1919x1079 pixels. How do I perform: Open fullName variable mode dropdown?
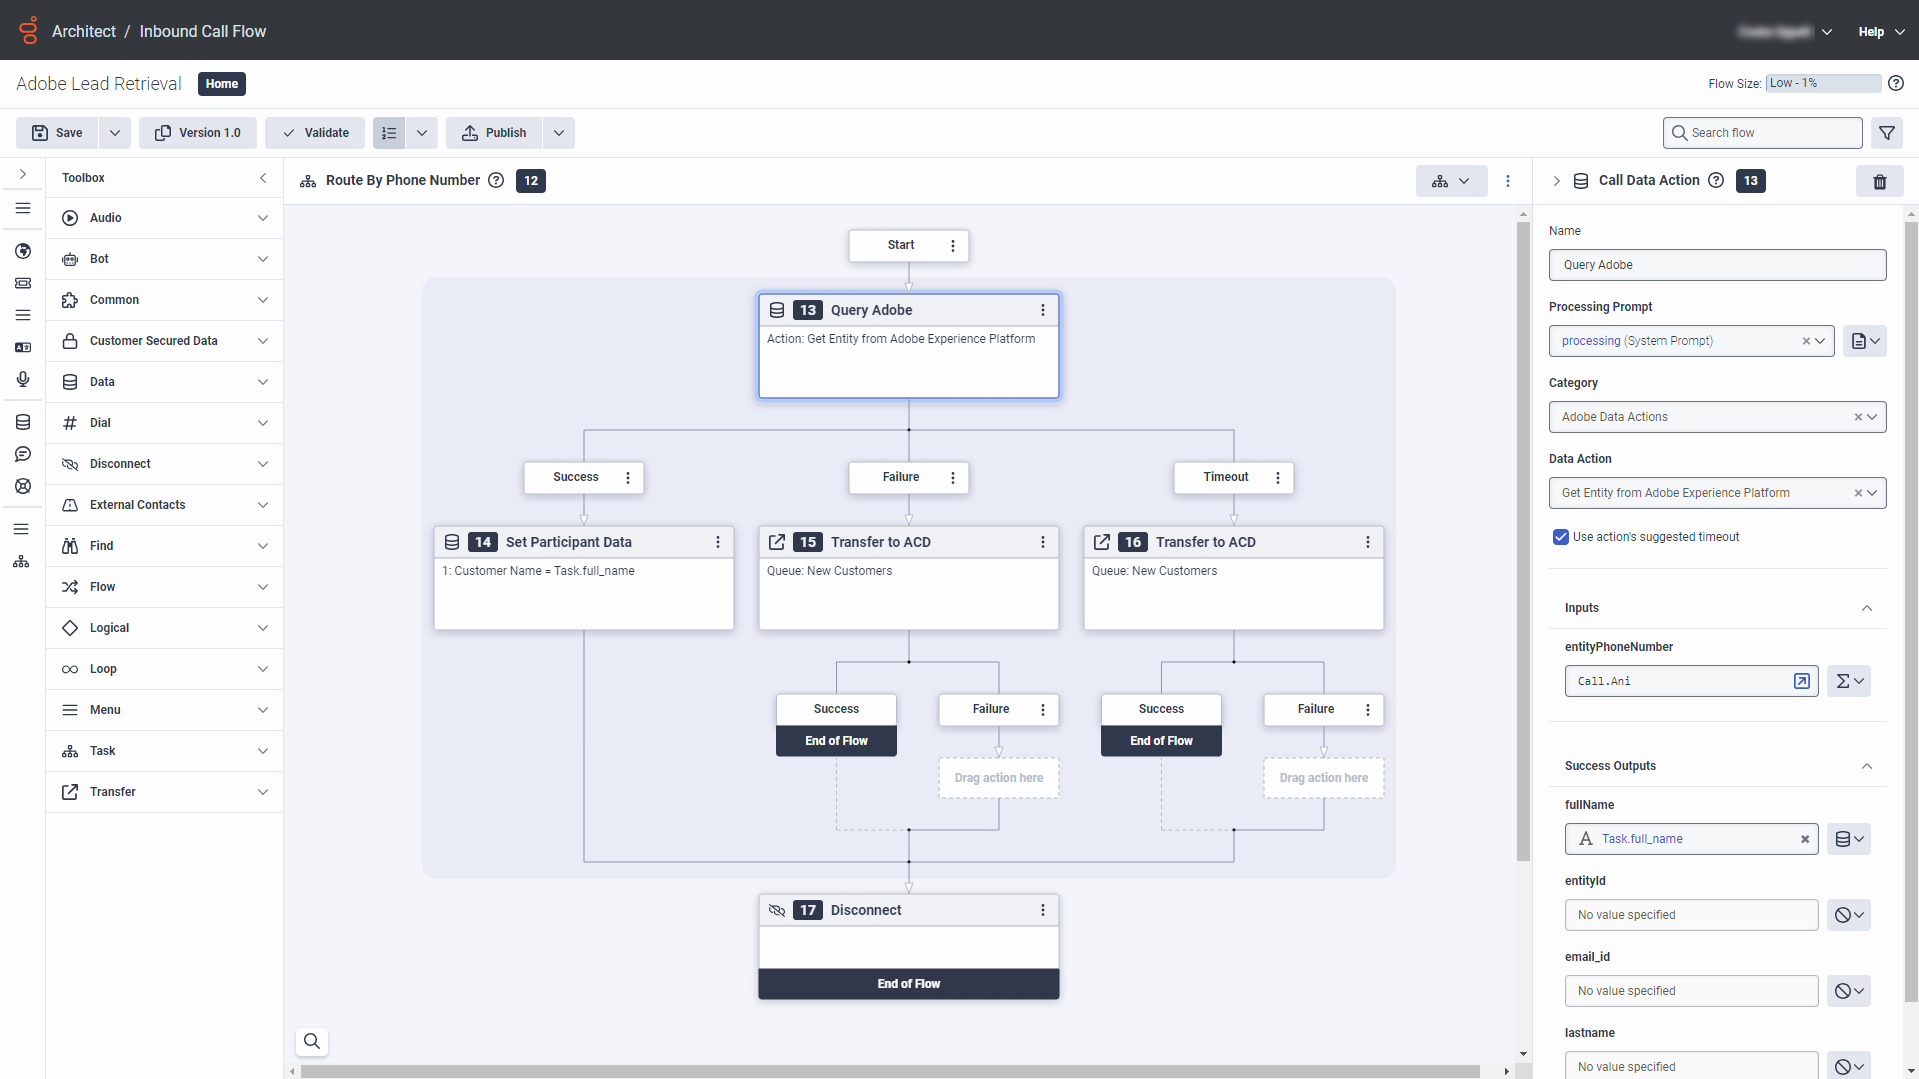pos(1849,839)
